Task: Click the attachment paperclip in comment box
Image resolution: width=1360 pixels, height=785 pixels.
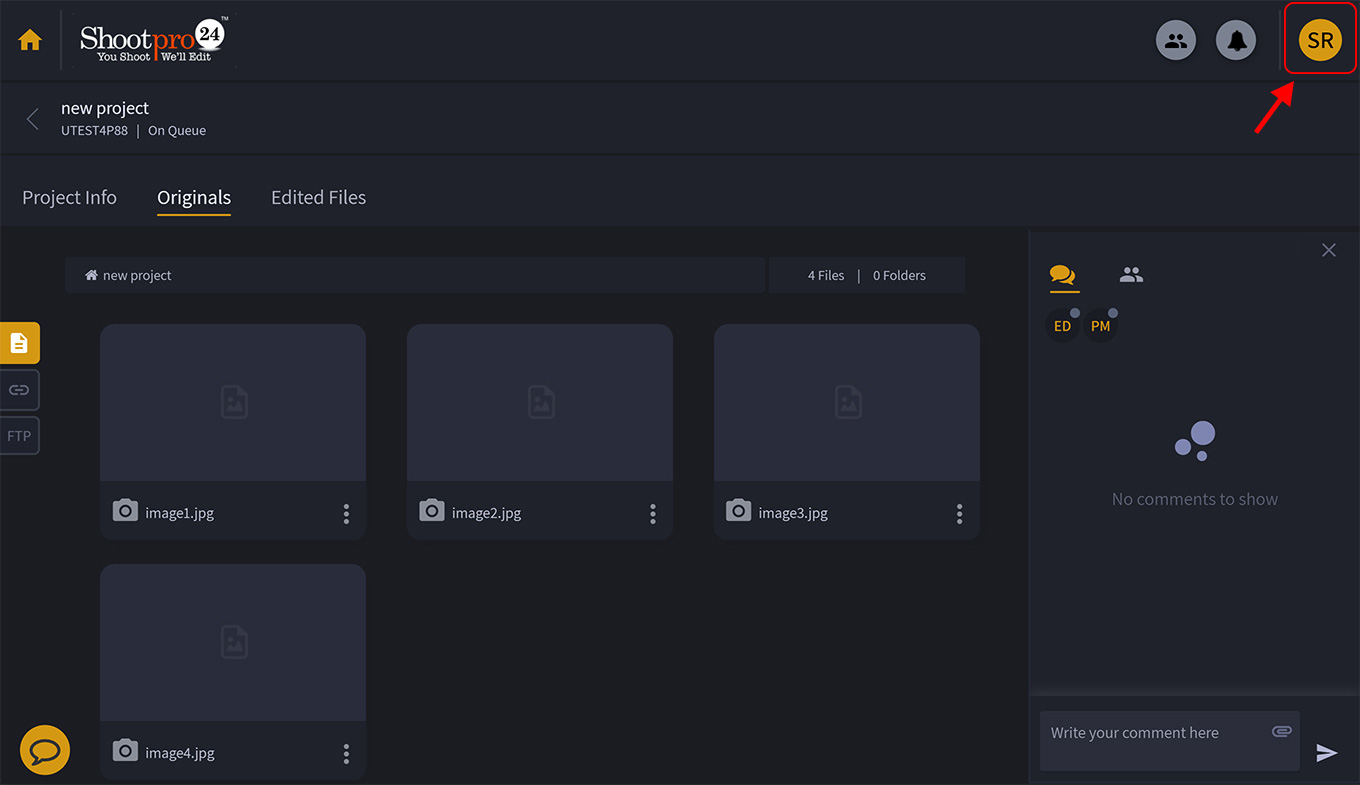Action: point(1281,732)
